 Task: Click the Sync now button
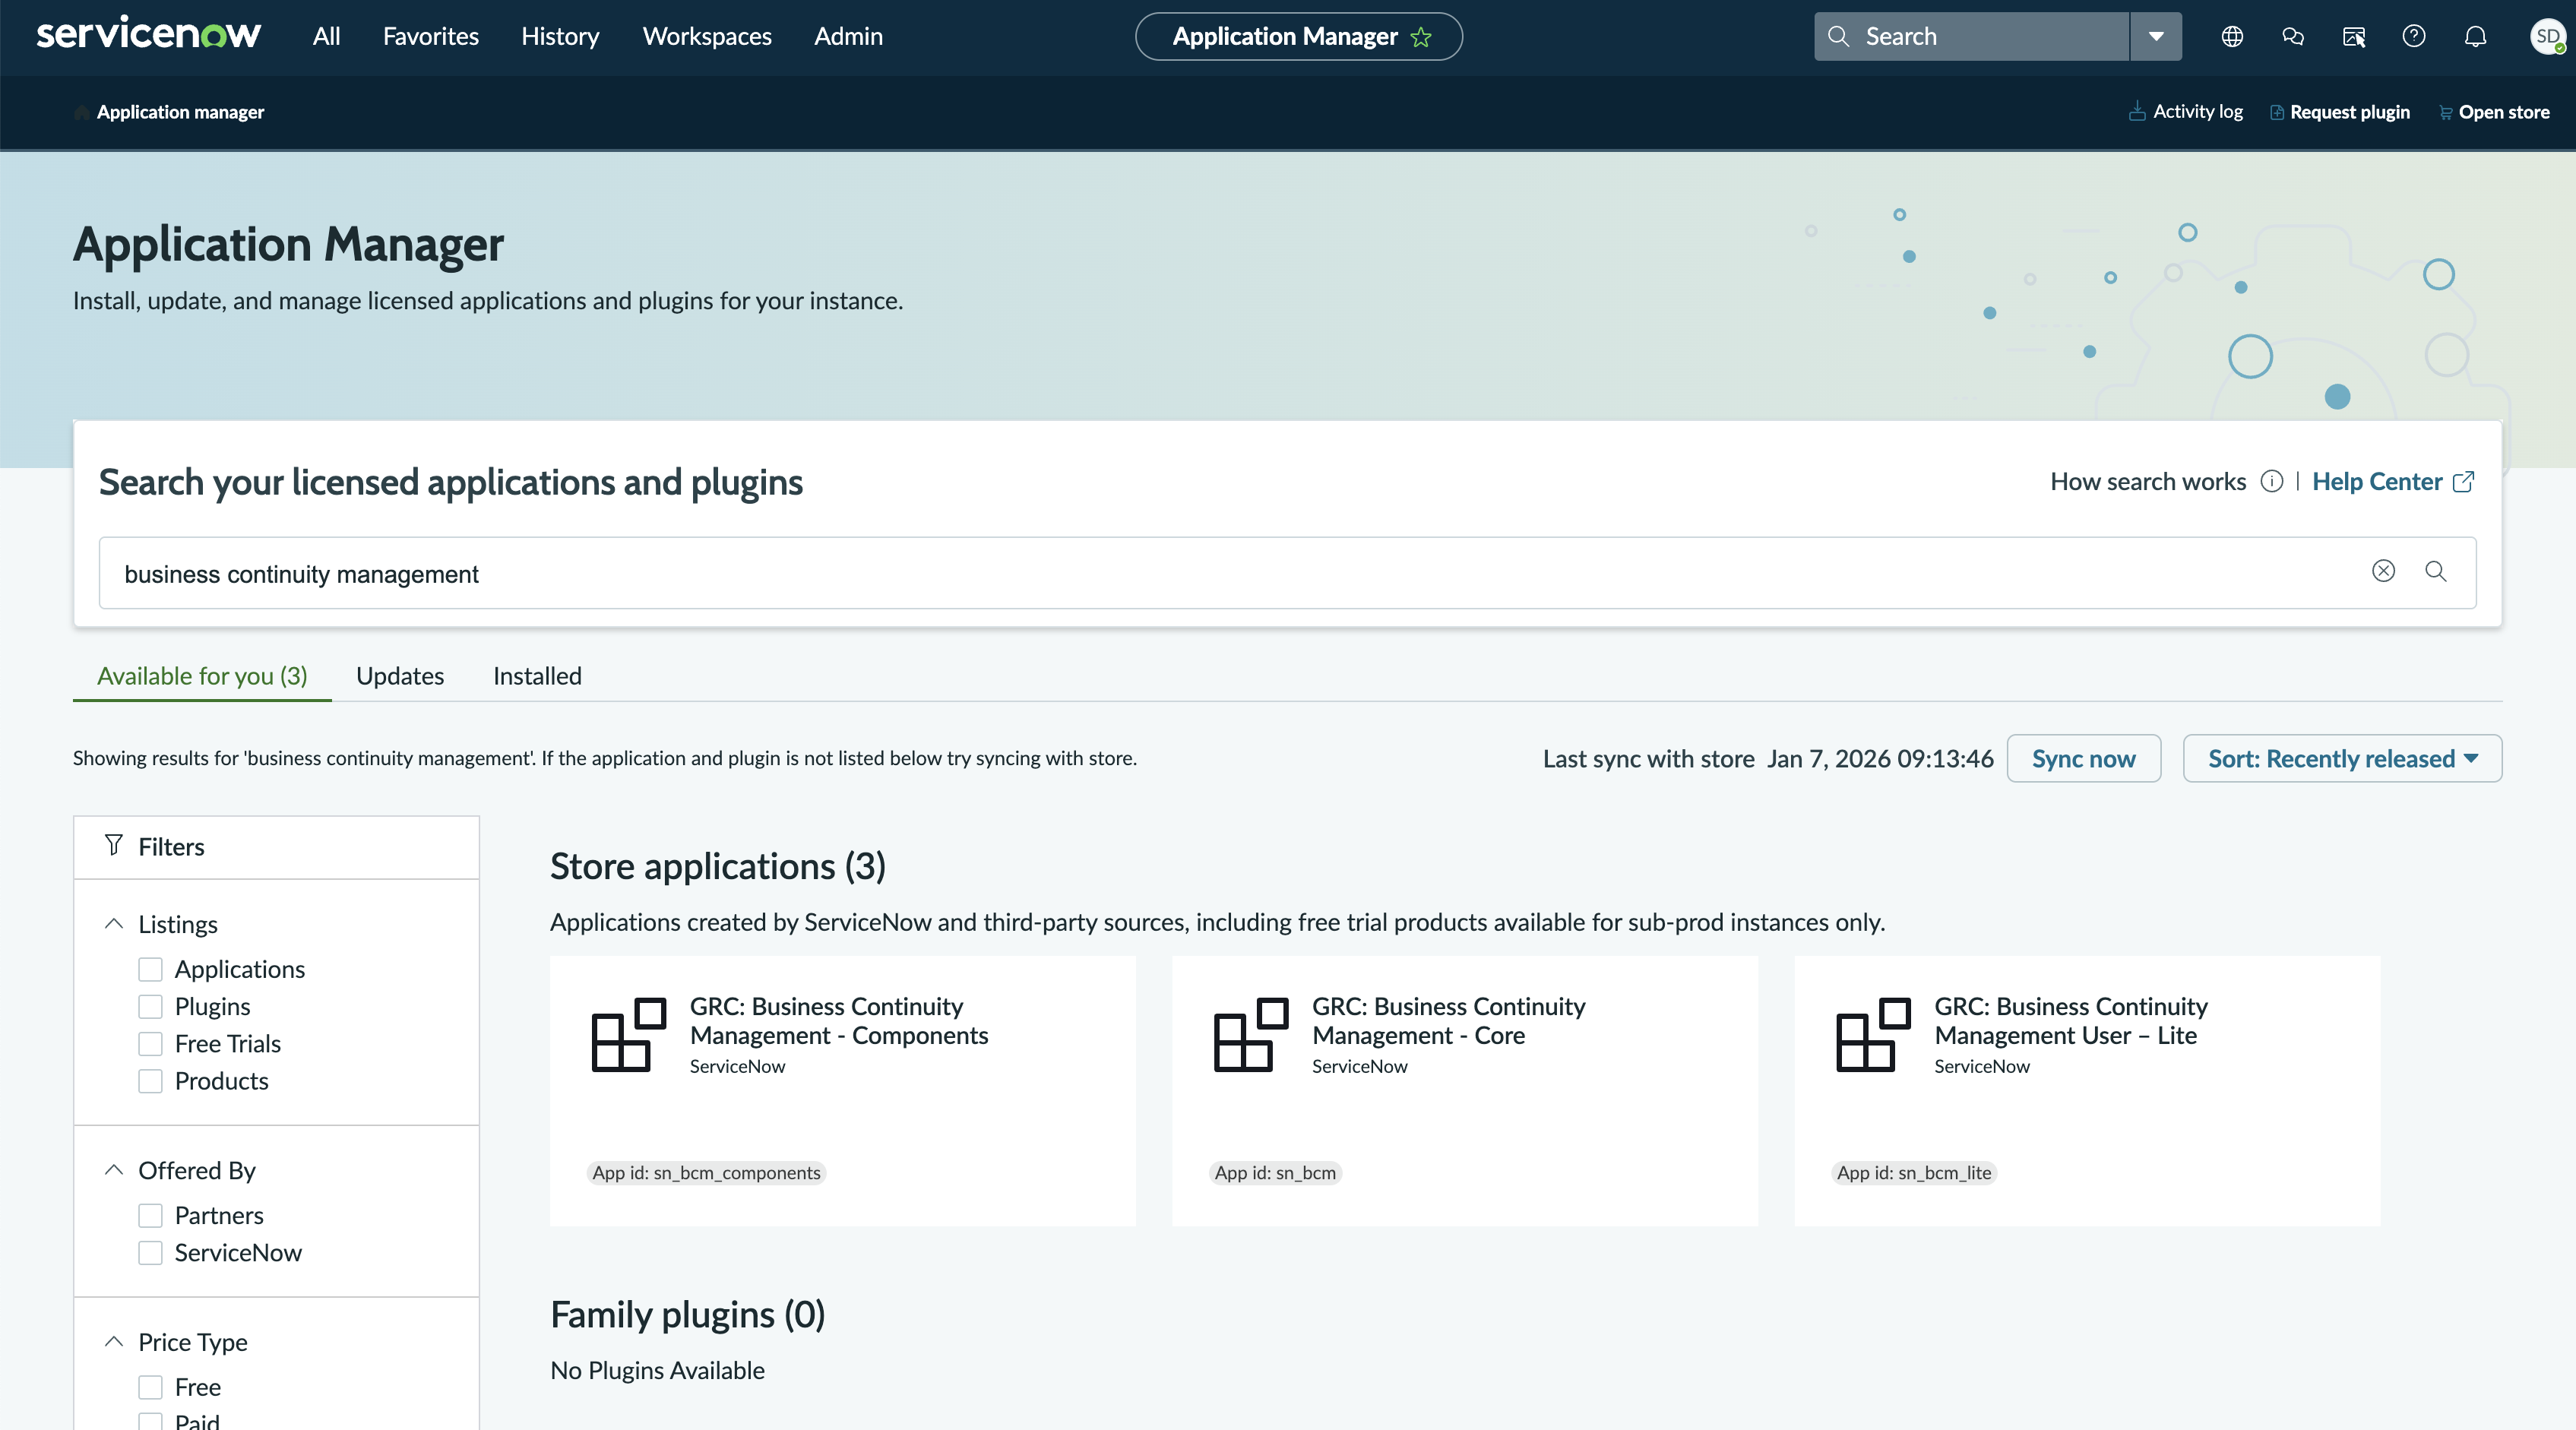[2083, 758]
